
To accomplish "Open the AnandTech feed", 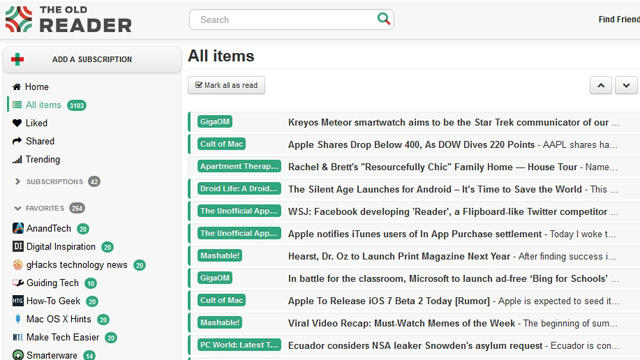I will [x=49, y=228].
